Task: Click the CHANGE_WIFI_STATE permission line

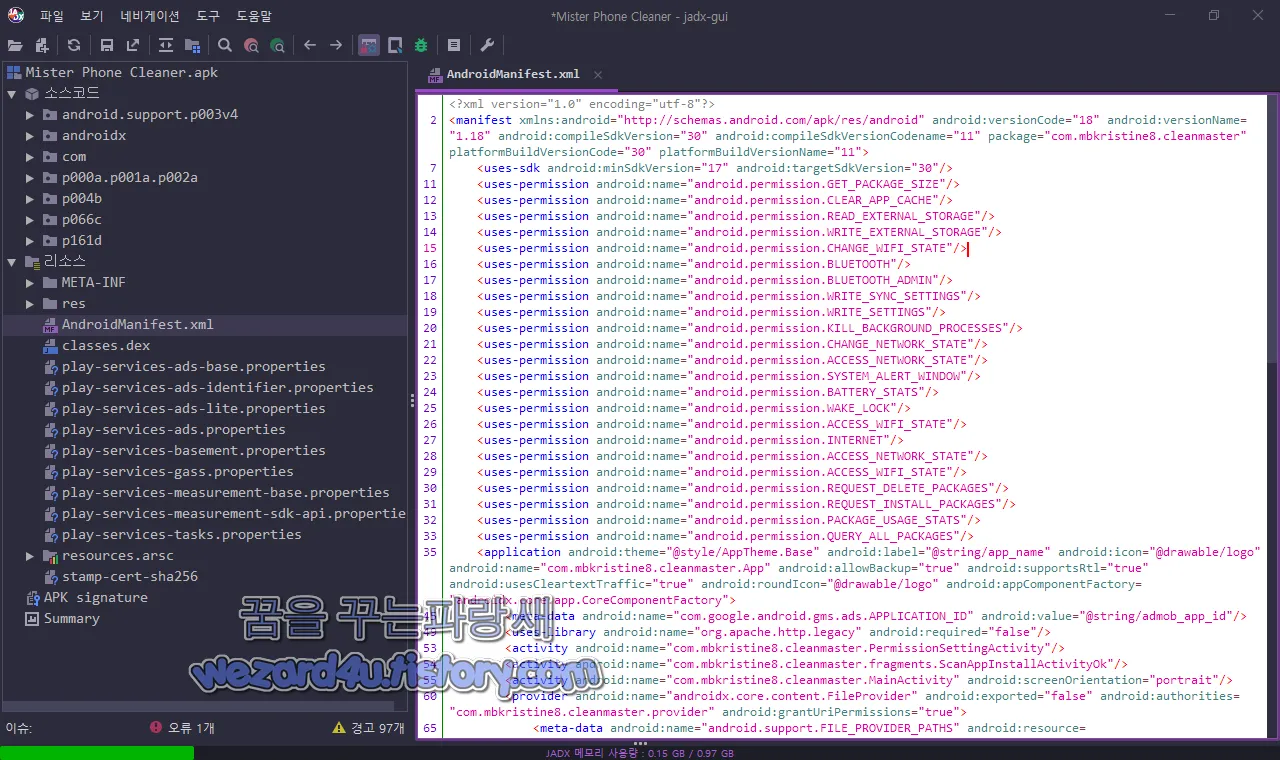Action: pos(723,248)
